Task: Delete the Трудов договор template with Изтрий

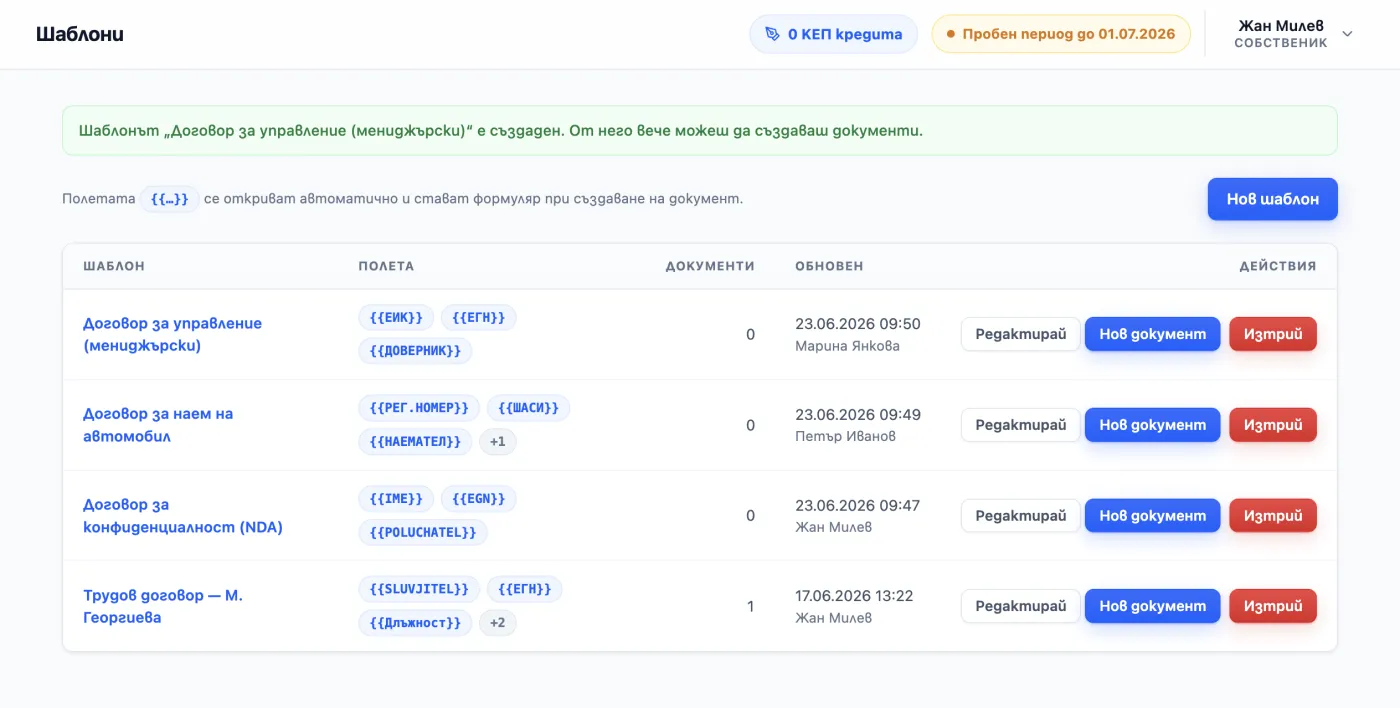Action: pyautogui.click(x=1272, y=606)
